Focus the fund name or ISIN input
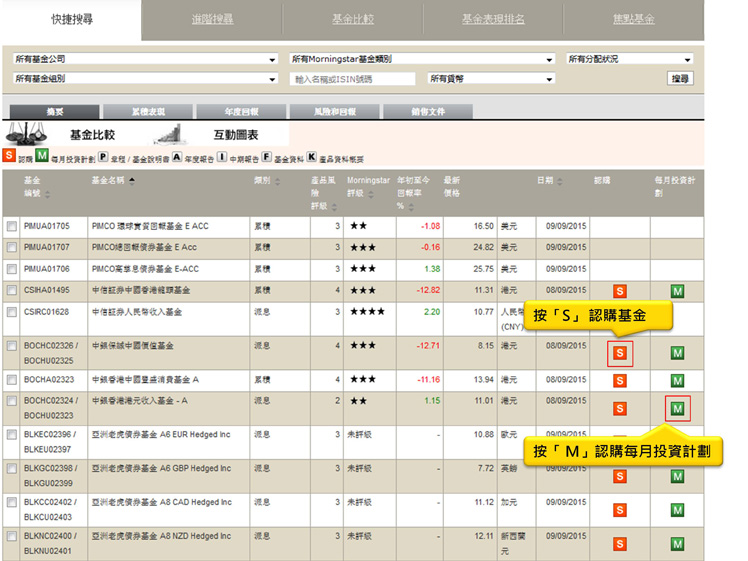The width and height of the screenshot is (748, 561). point(352,79)
